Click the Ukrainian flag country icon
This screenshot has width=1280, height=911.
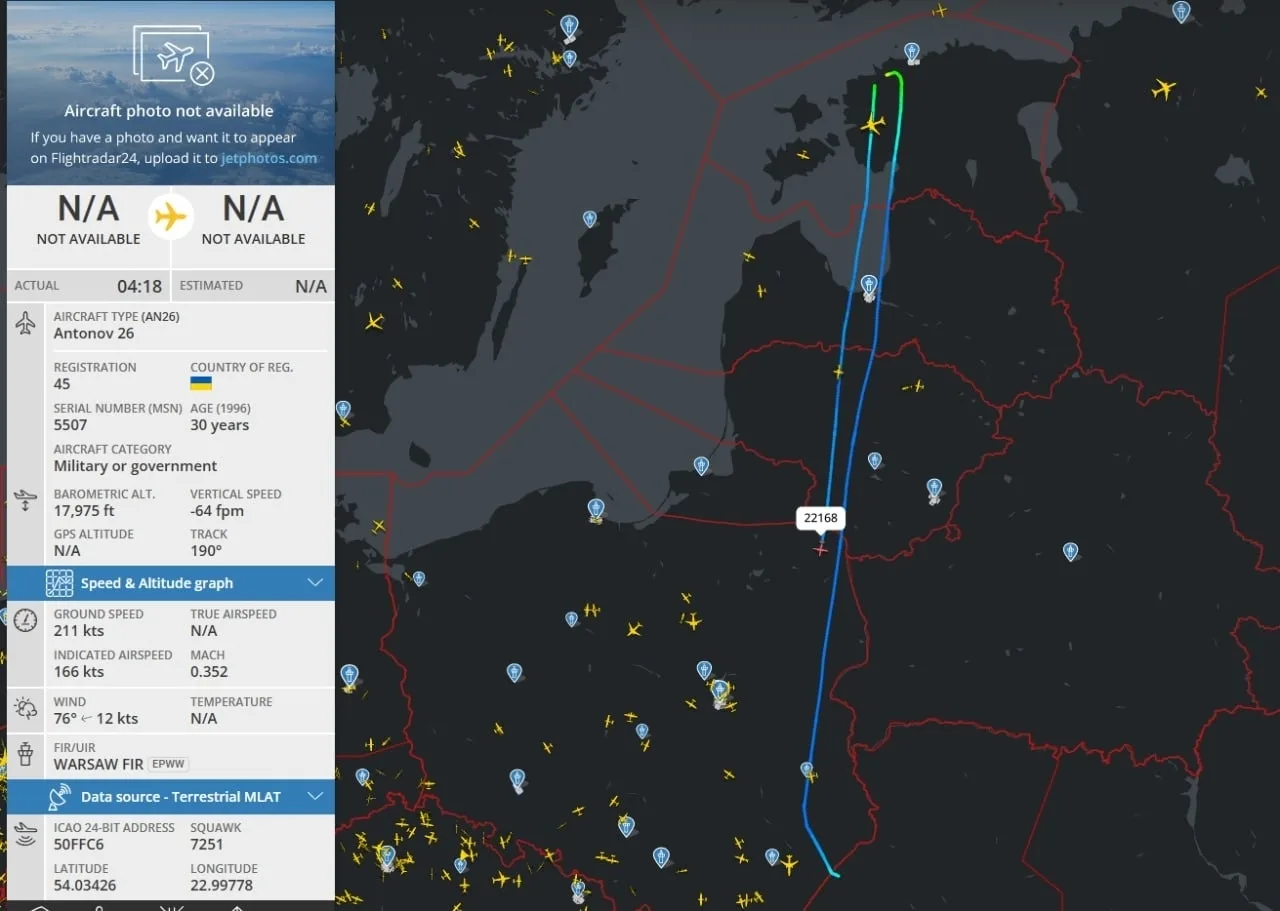pos(201,384)
